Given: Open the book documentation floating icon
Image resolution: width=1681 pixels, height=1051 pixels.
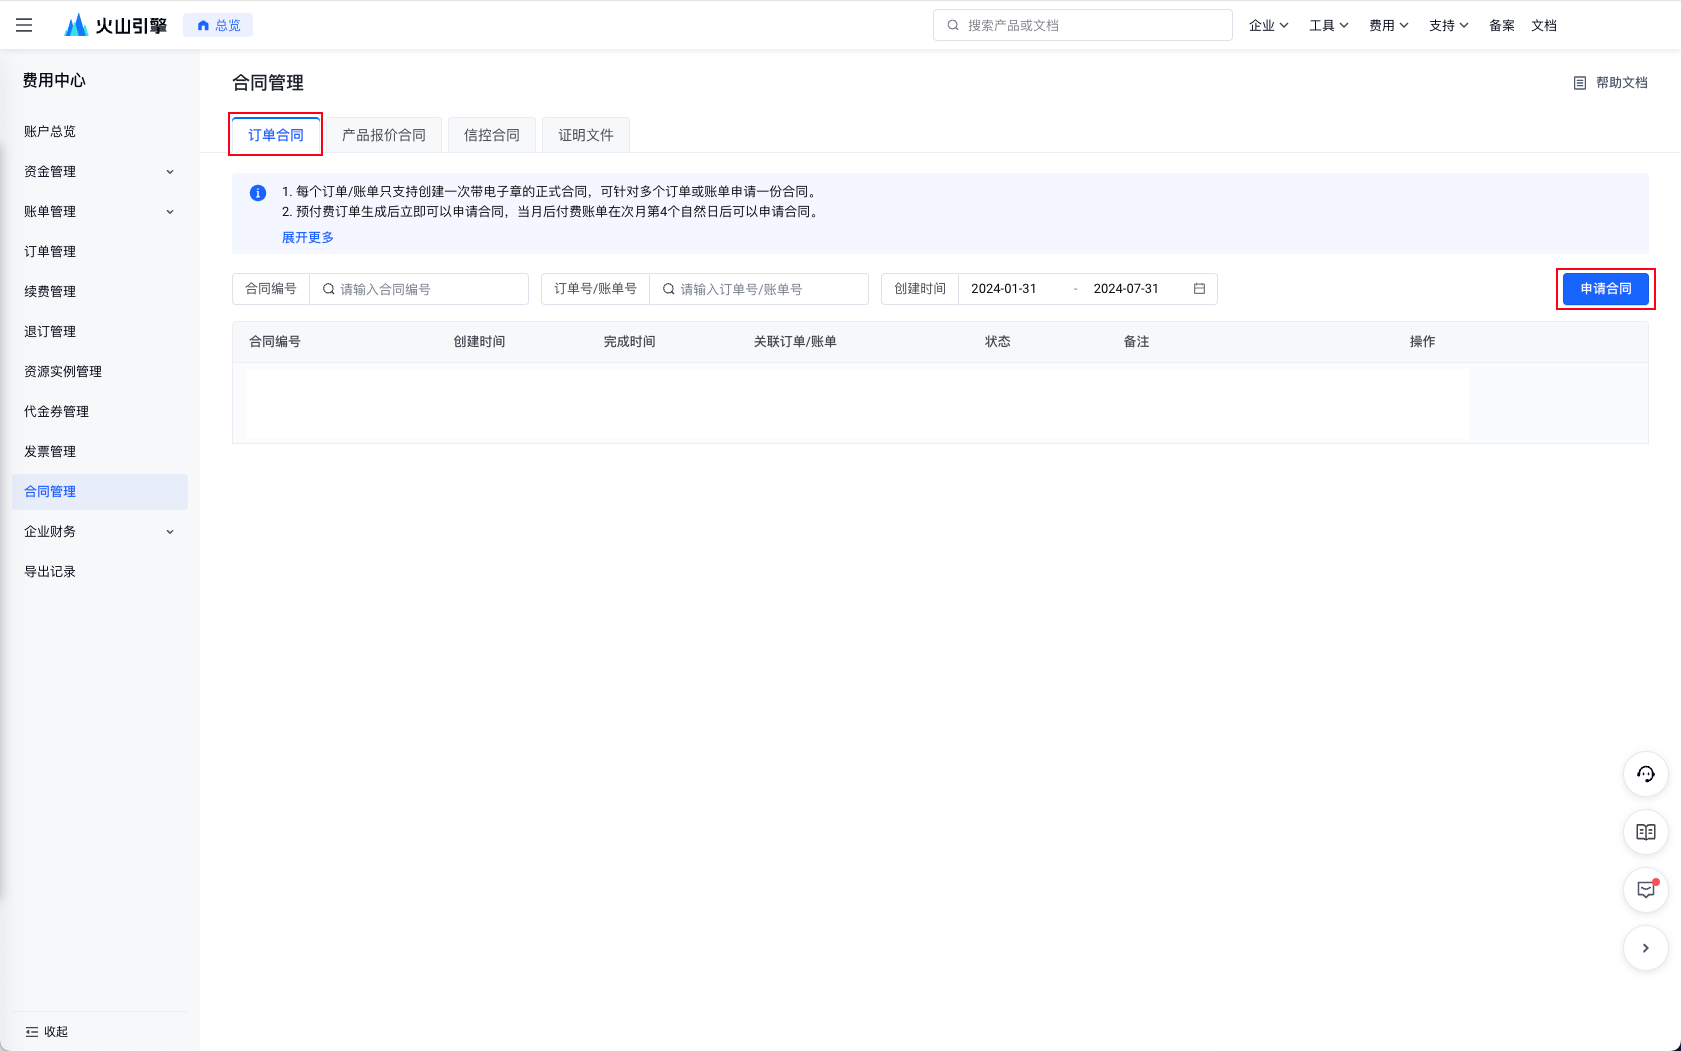Looking at the screenshot, I should (1645, 832).
